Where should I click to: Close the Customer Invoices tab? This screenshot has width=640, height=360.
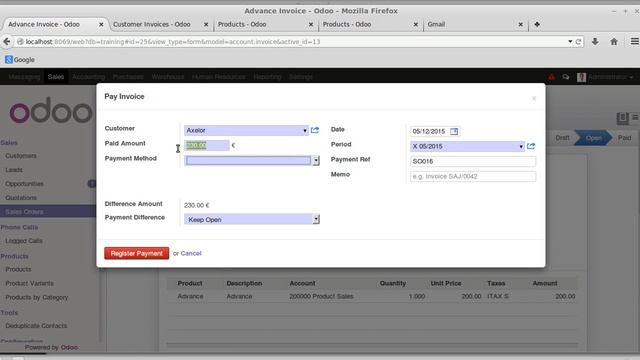[206, 24]
